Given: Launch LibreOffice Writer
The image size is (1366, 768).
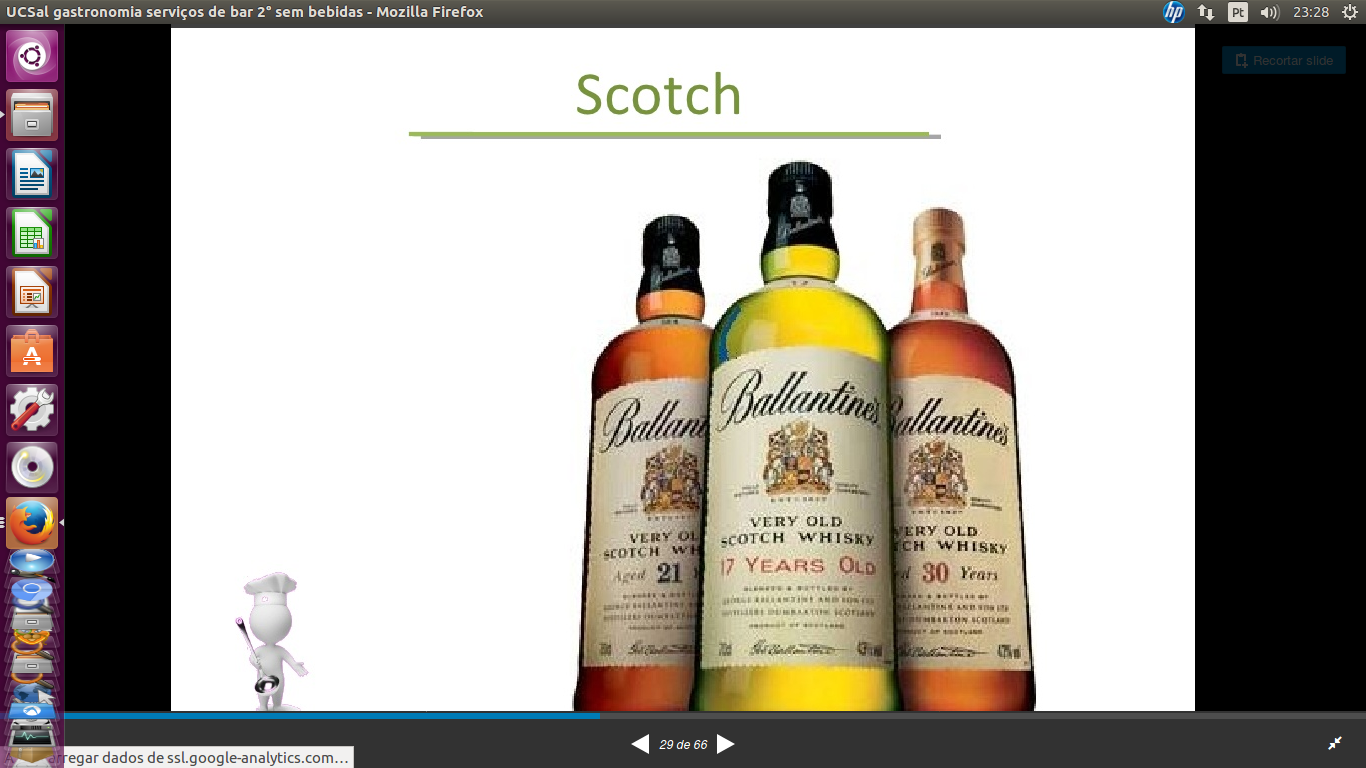Looking at the screenshot, I should pos(32,174).
